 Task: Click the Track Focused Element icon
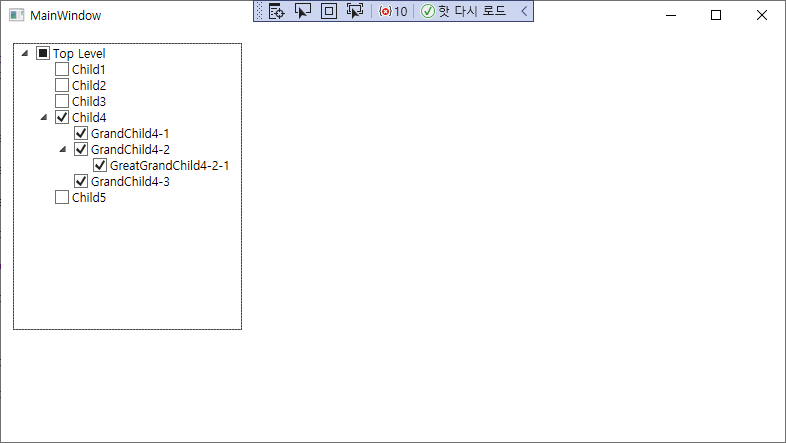point(355,11)
